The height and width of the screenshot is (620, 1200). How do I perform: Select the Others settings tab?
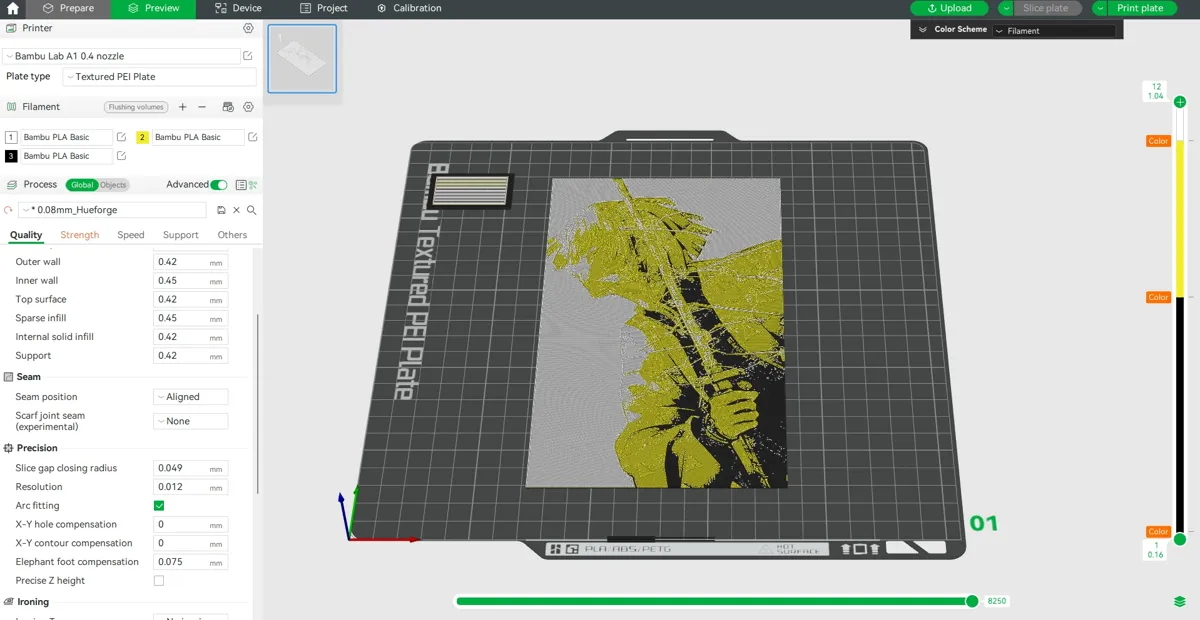232,235
